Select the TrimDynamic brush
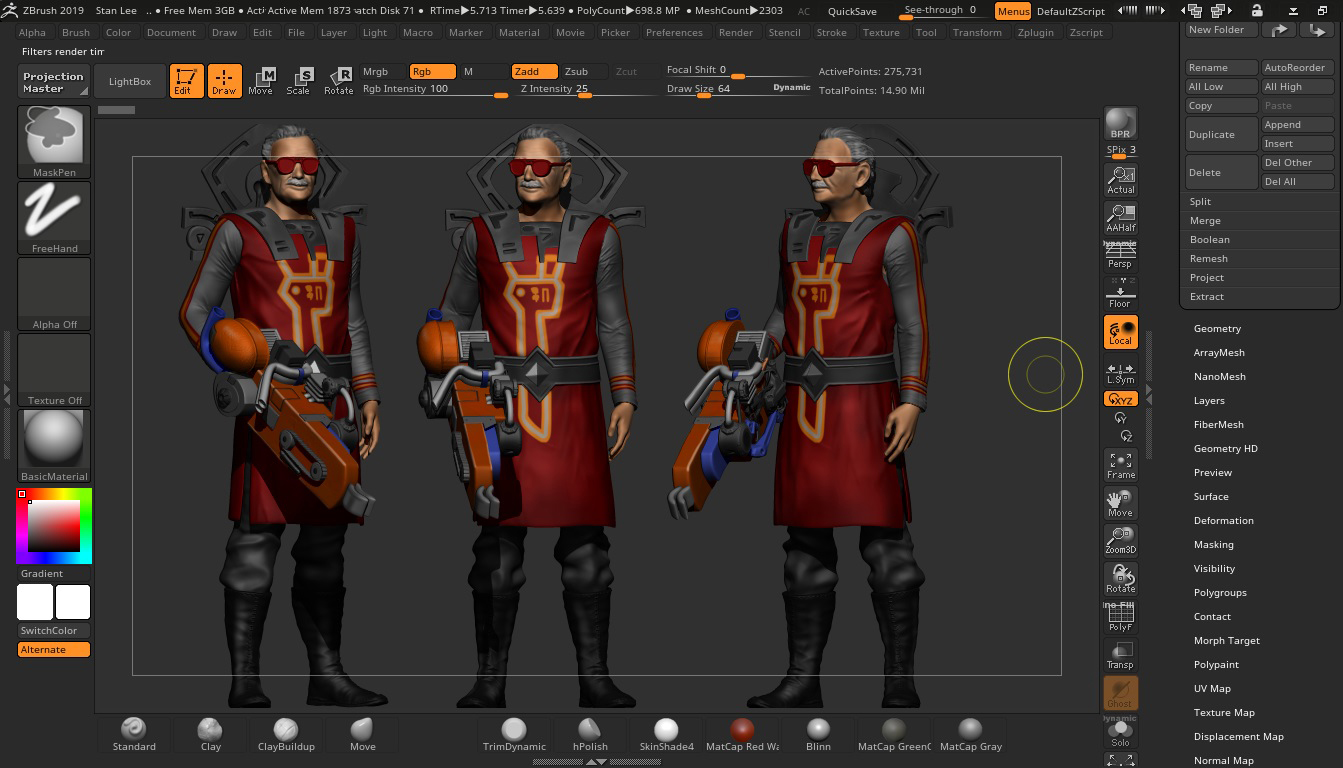 point(514,734)
